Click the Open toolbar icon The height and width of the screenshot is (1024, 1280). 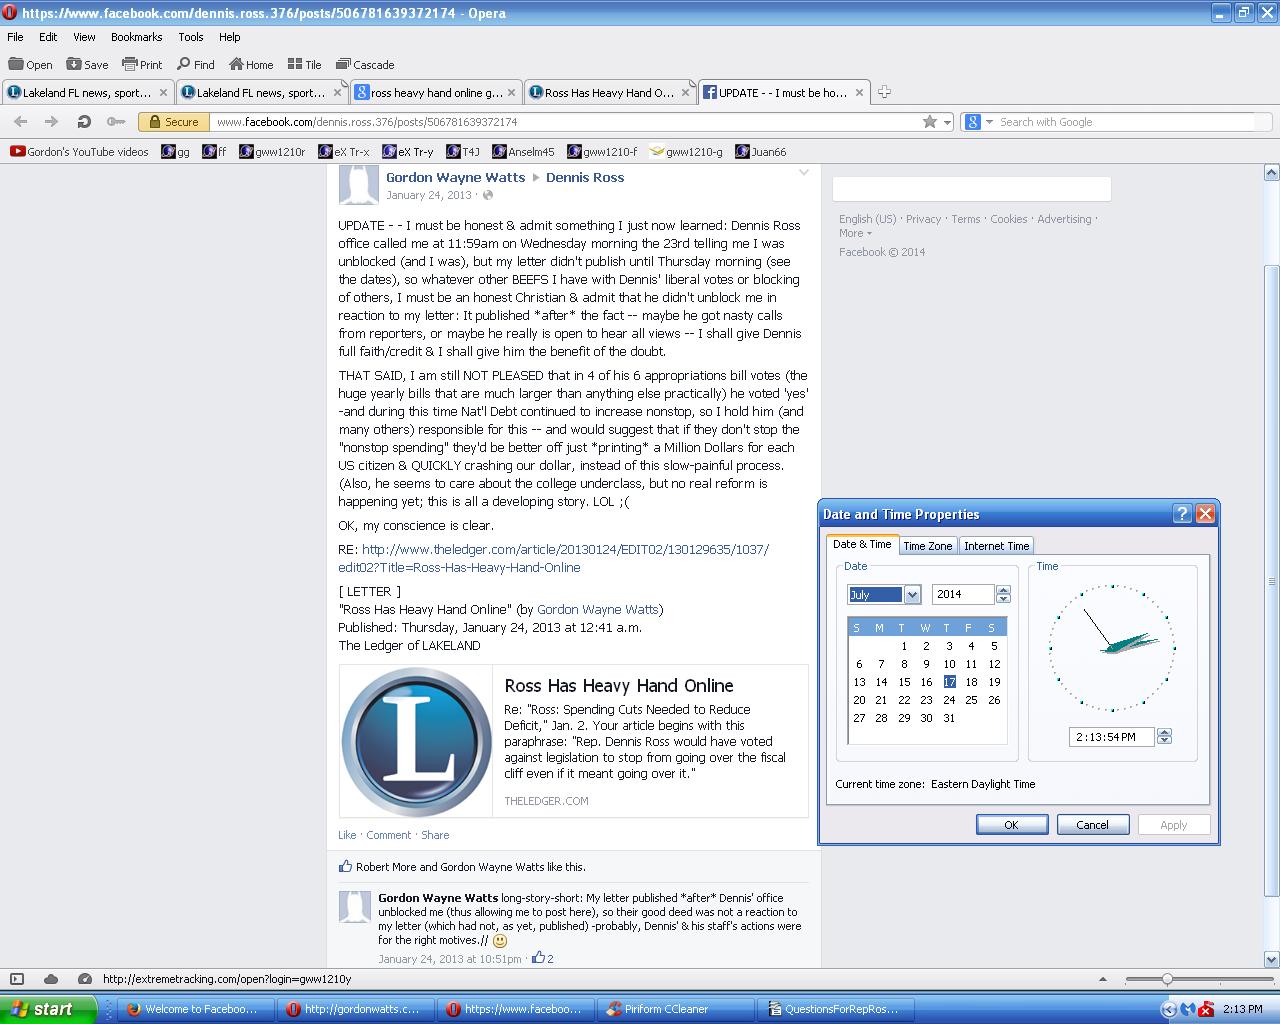17,64
